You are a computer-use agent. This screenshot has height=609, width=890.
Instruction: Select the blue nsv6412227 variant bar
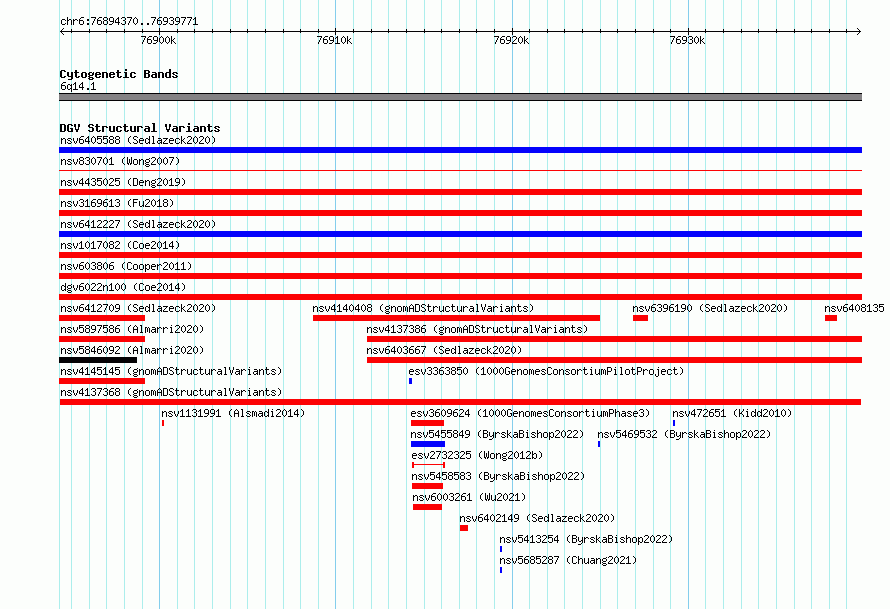[460, 234]
